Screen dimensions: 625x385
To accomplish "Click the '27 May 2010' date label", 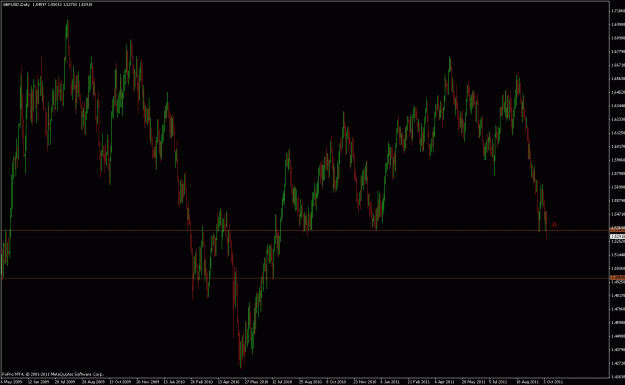I will click(x=256, y=382).
